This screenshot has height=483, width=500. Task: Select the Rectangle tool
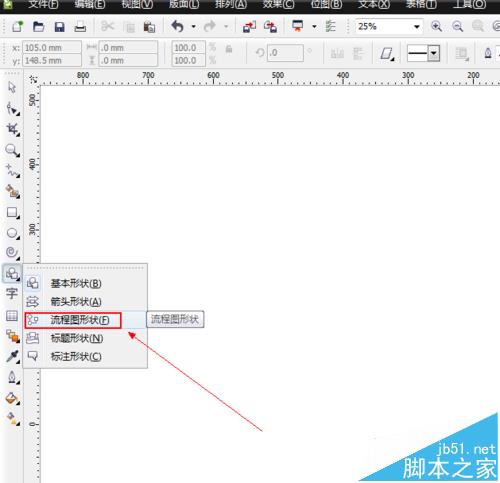point(13,212)
